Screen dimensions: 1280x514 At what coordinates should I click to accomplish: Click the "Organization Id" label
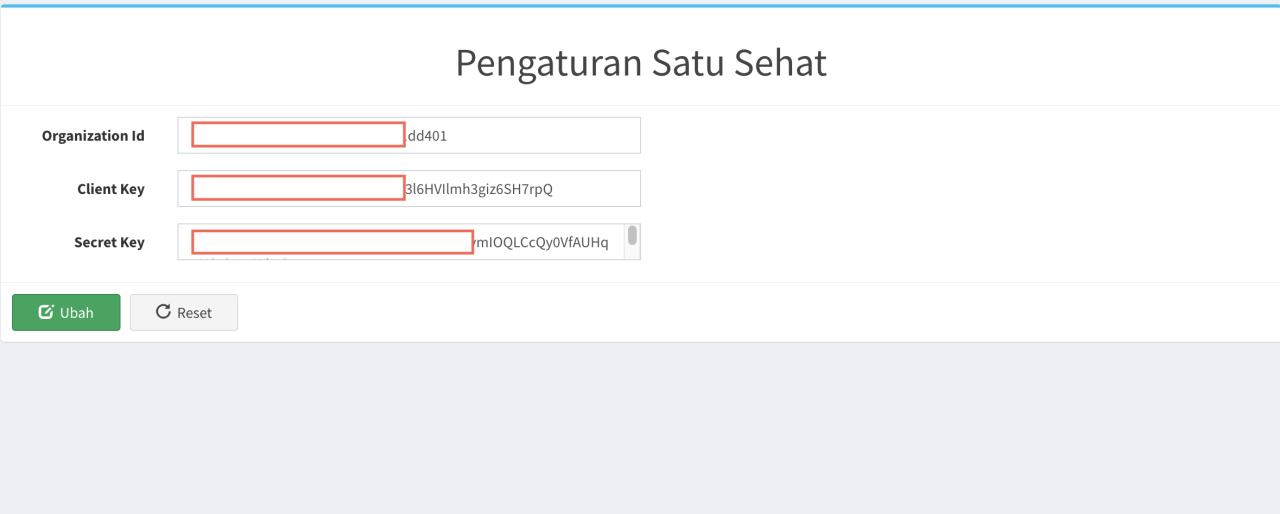coord(93,136)
